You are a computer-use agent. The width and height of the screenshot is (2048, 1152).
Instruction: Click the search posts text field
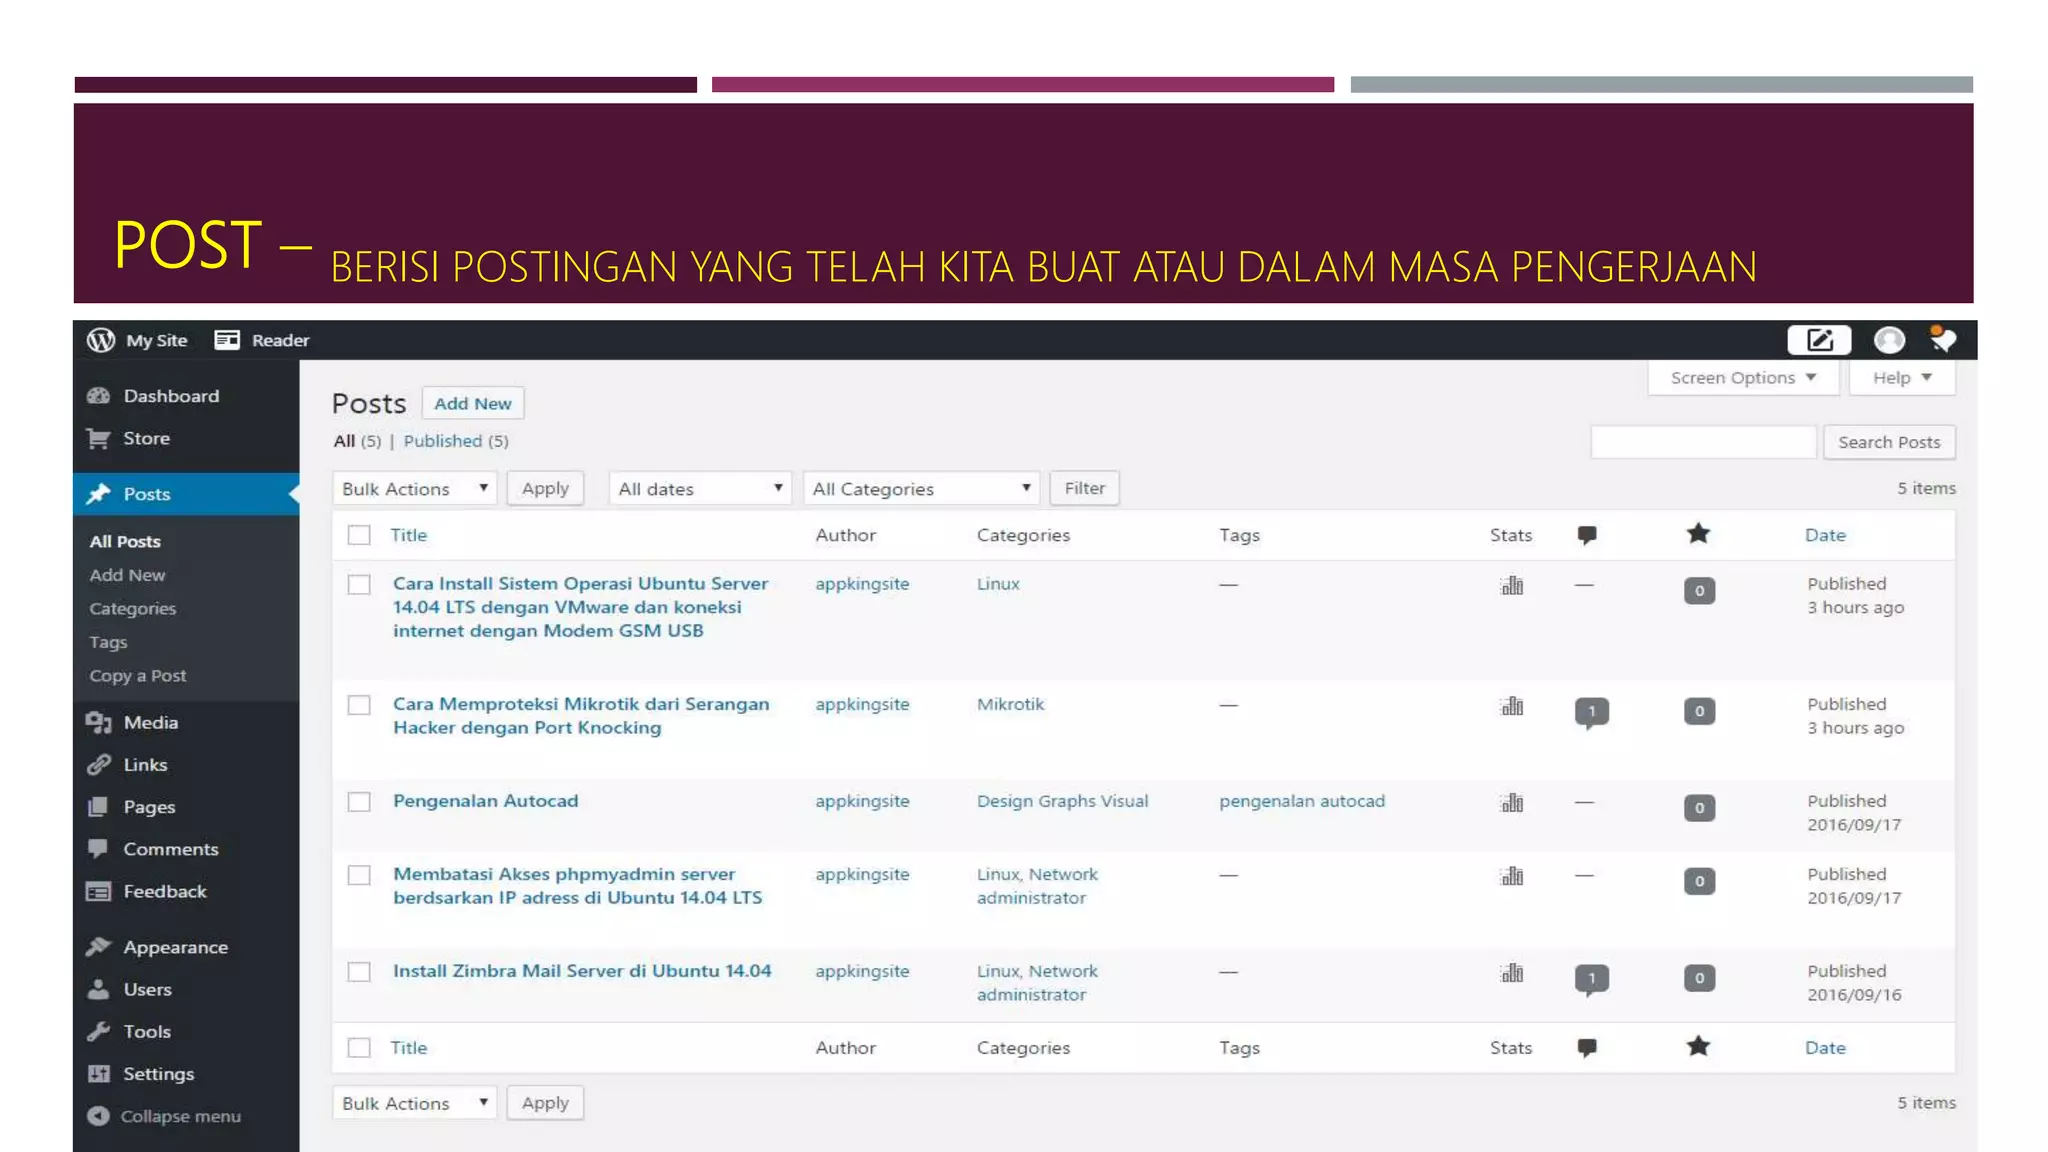click(x=1703, y=442)
